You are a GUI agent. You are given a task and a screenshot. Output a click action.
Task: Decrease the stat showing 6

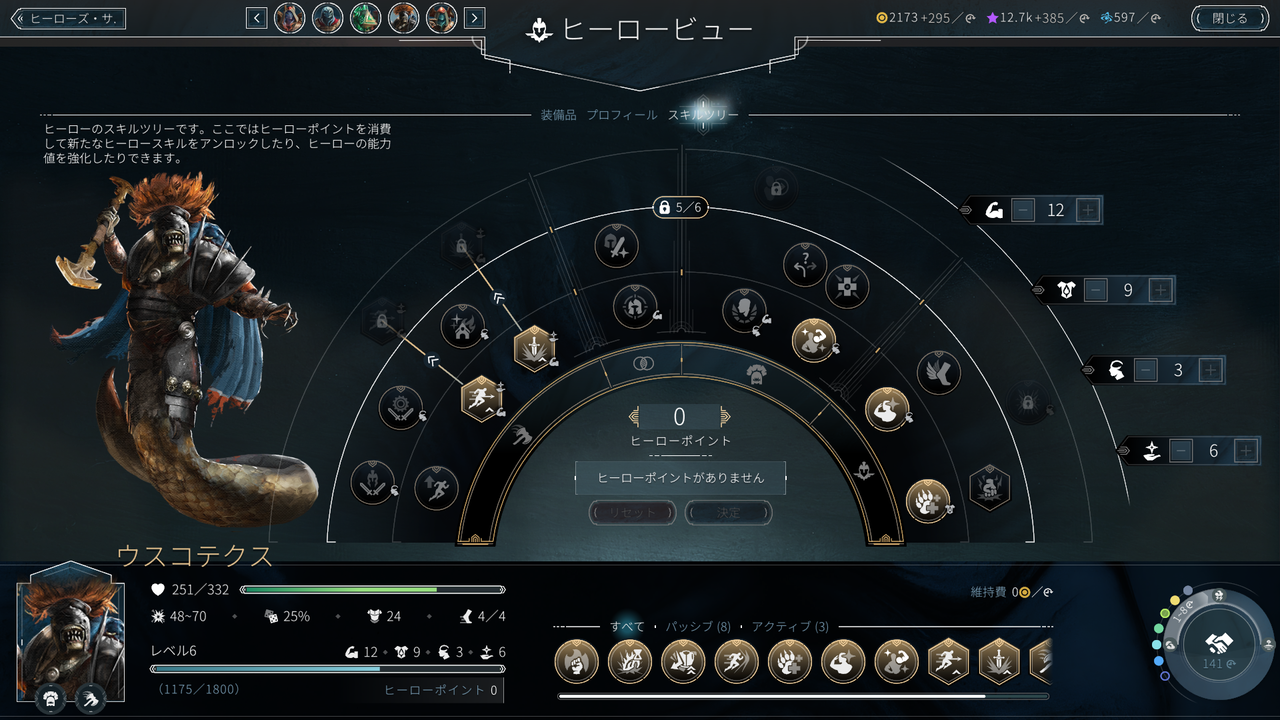(x=1182, y=451)
